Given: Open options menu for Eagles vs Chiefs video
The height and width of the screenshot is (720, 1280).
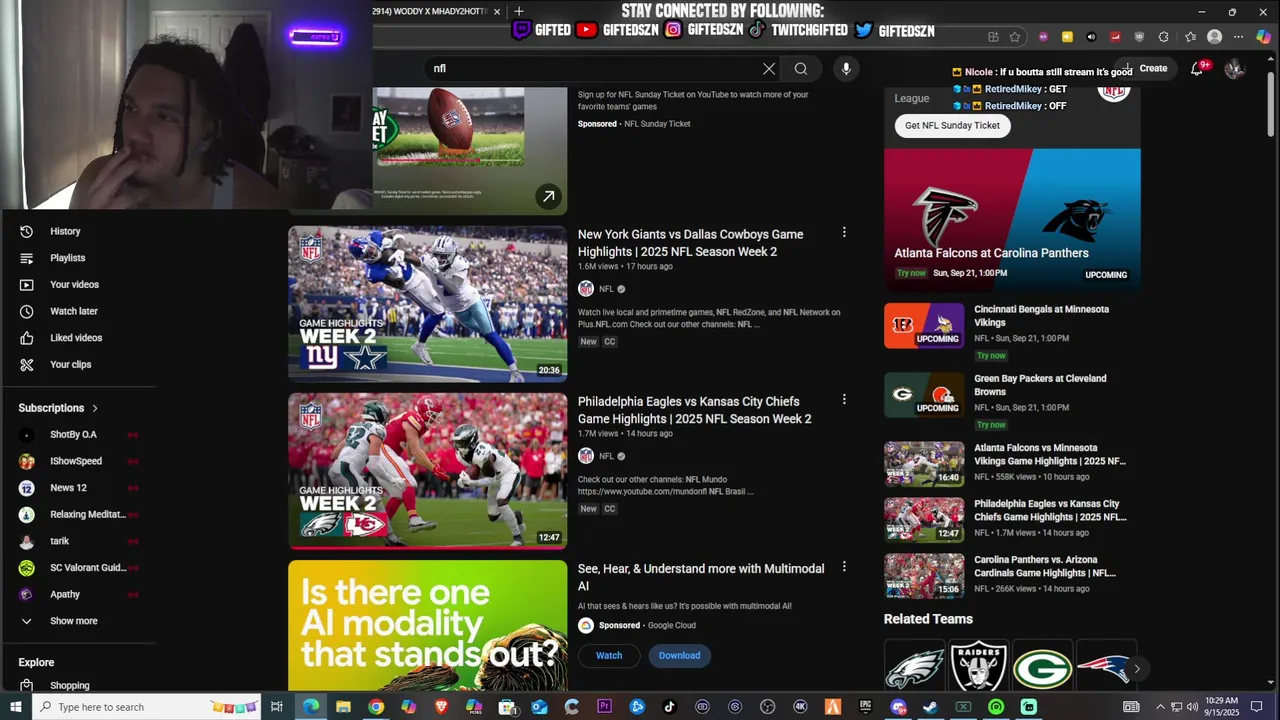Looking at the screenshot, I should [844, 399].
